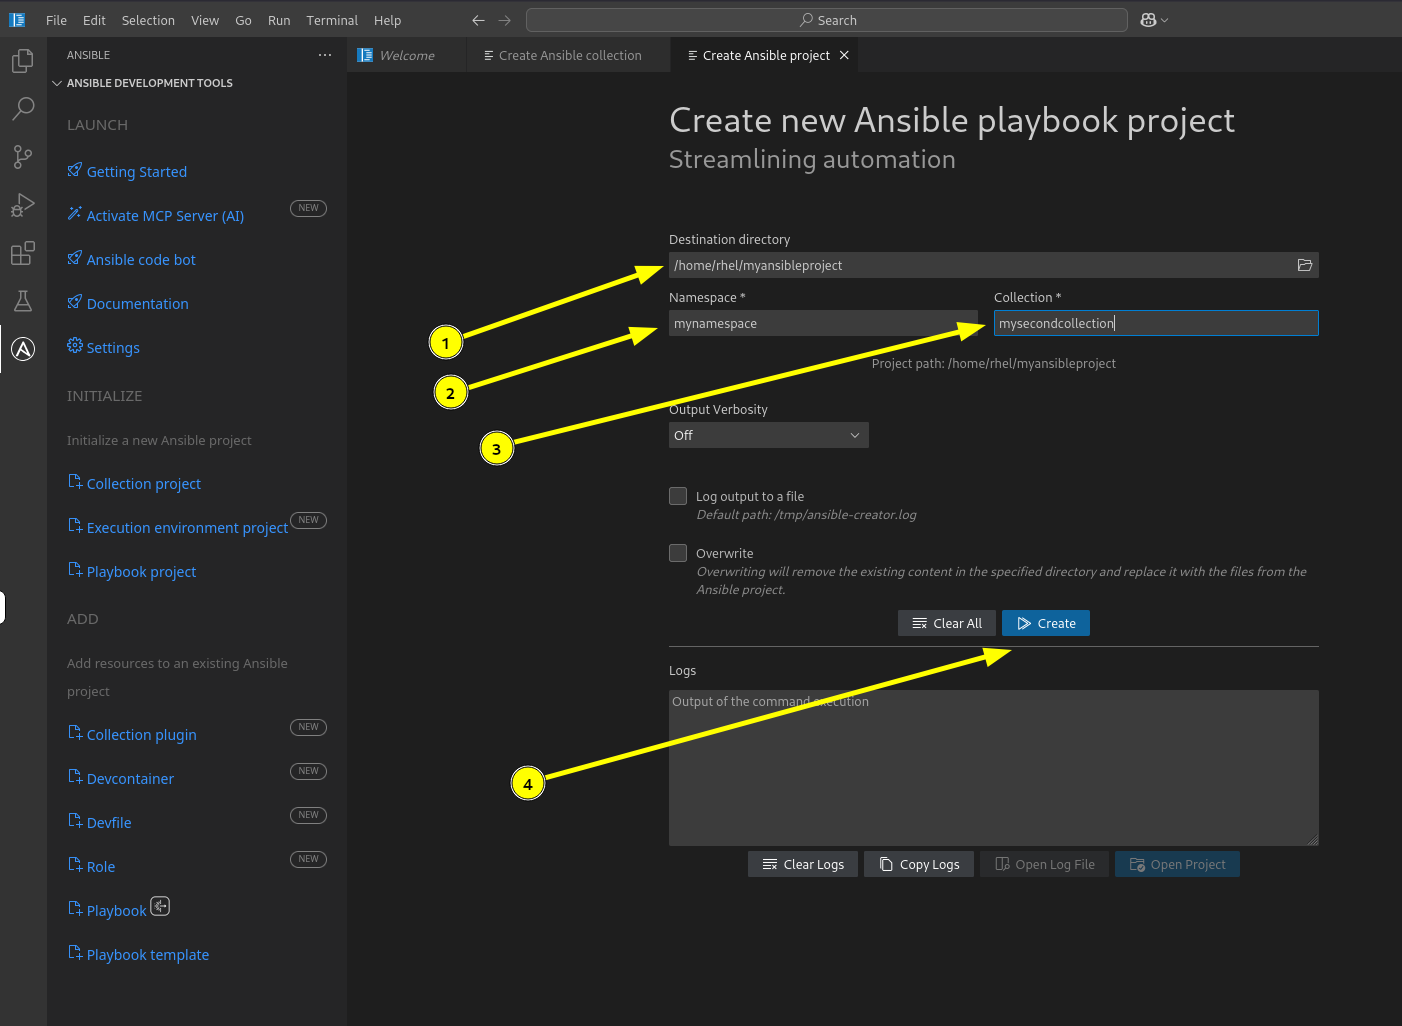Open the Explorer view in activity bar
The image size is (1402, 1026).
point(23,61)
